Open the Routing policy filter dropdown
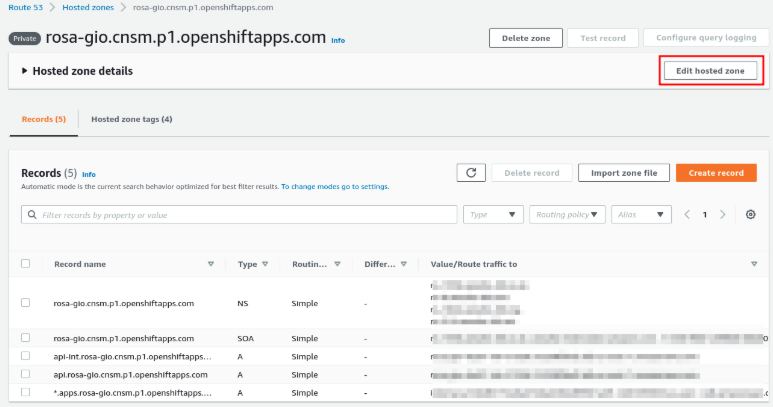 click(567, 214)
